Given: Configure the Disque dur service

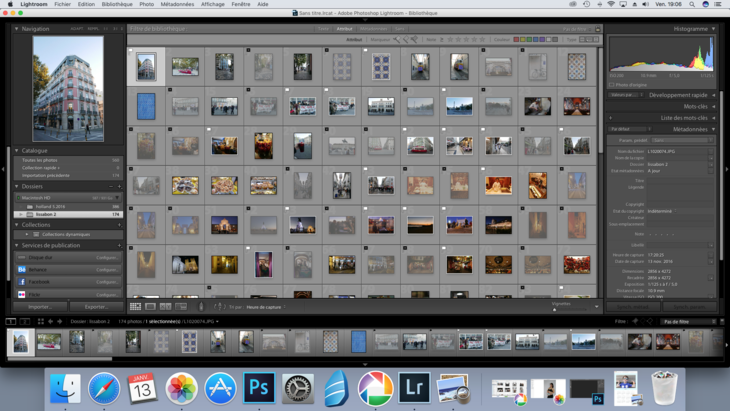Looking at the screenshot, I should 107,257.
